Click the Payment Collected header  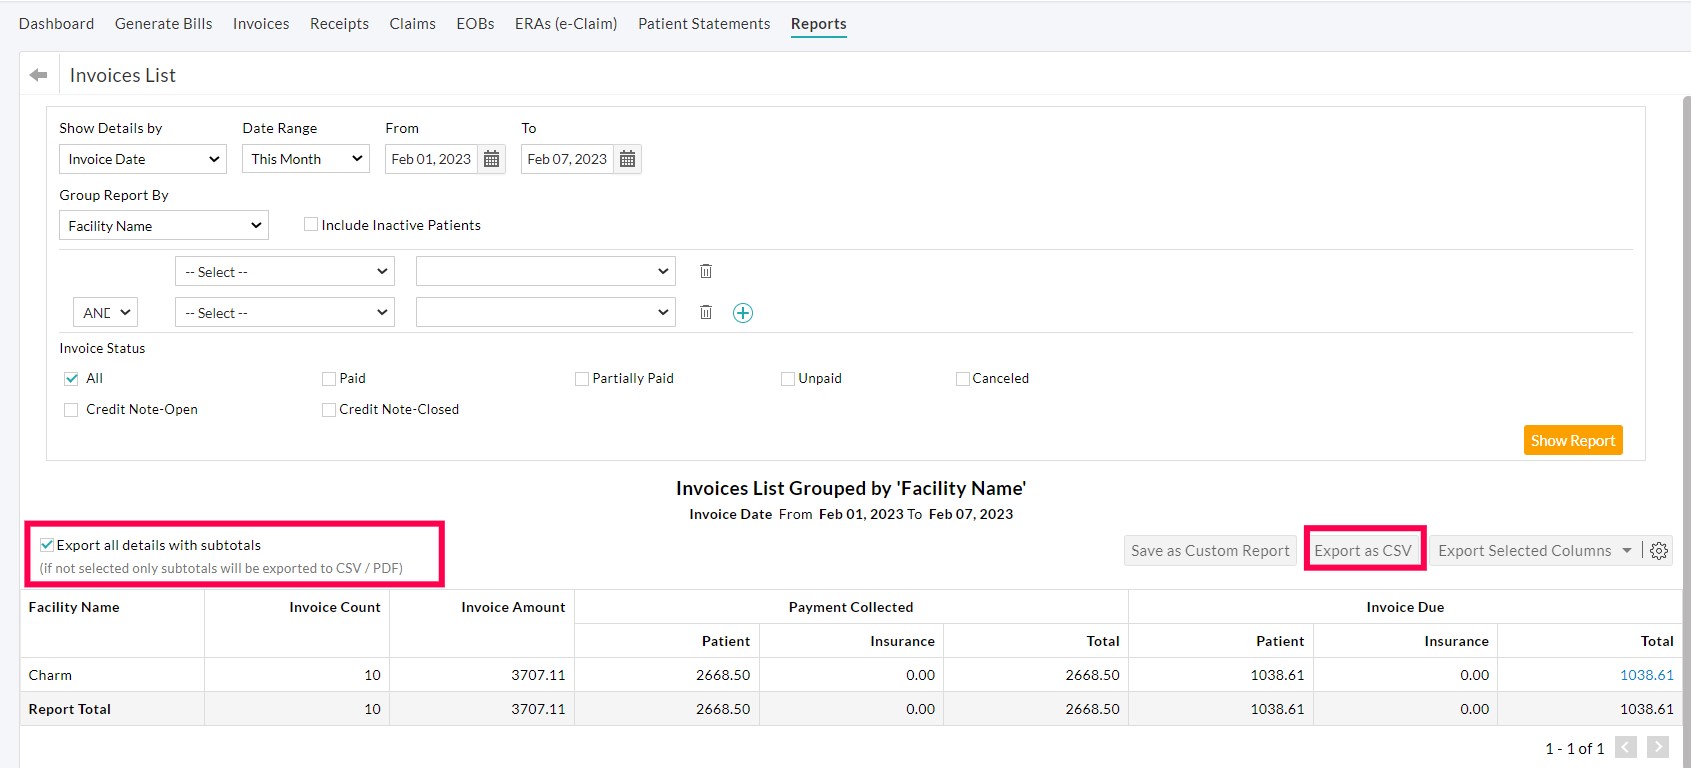(x=851, y=607)
